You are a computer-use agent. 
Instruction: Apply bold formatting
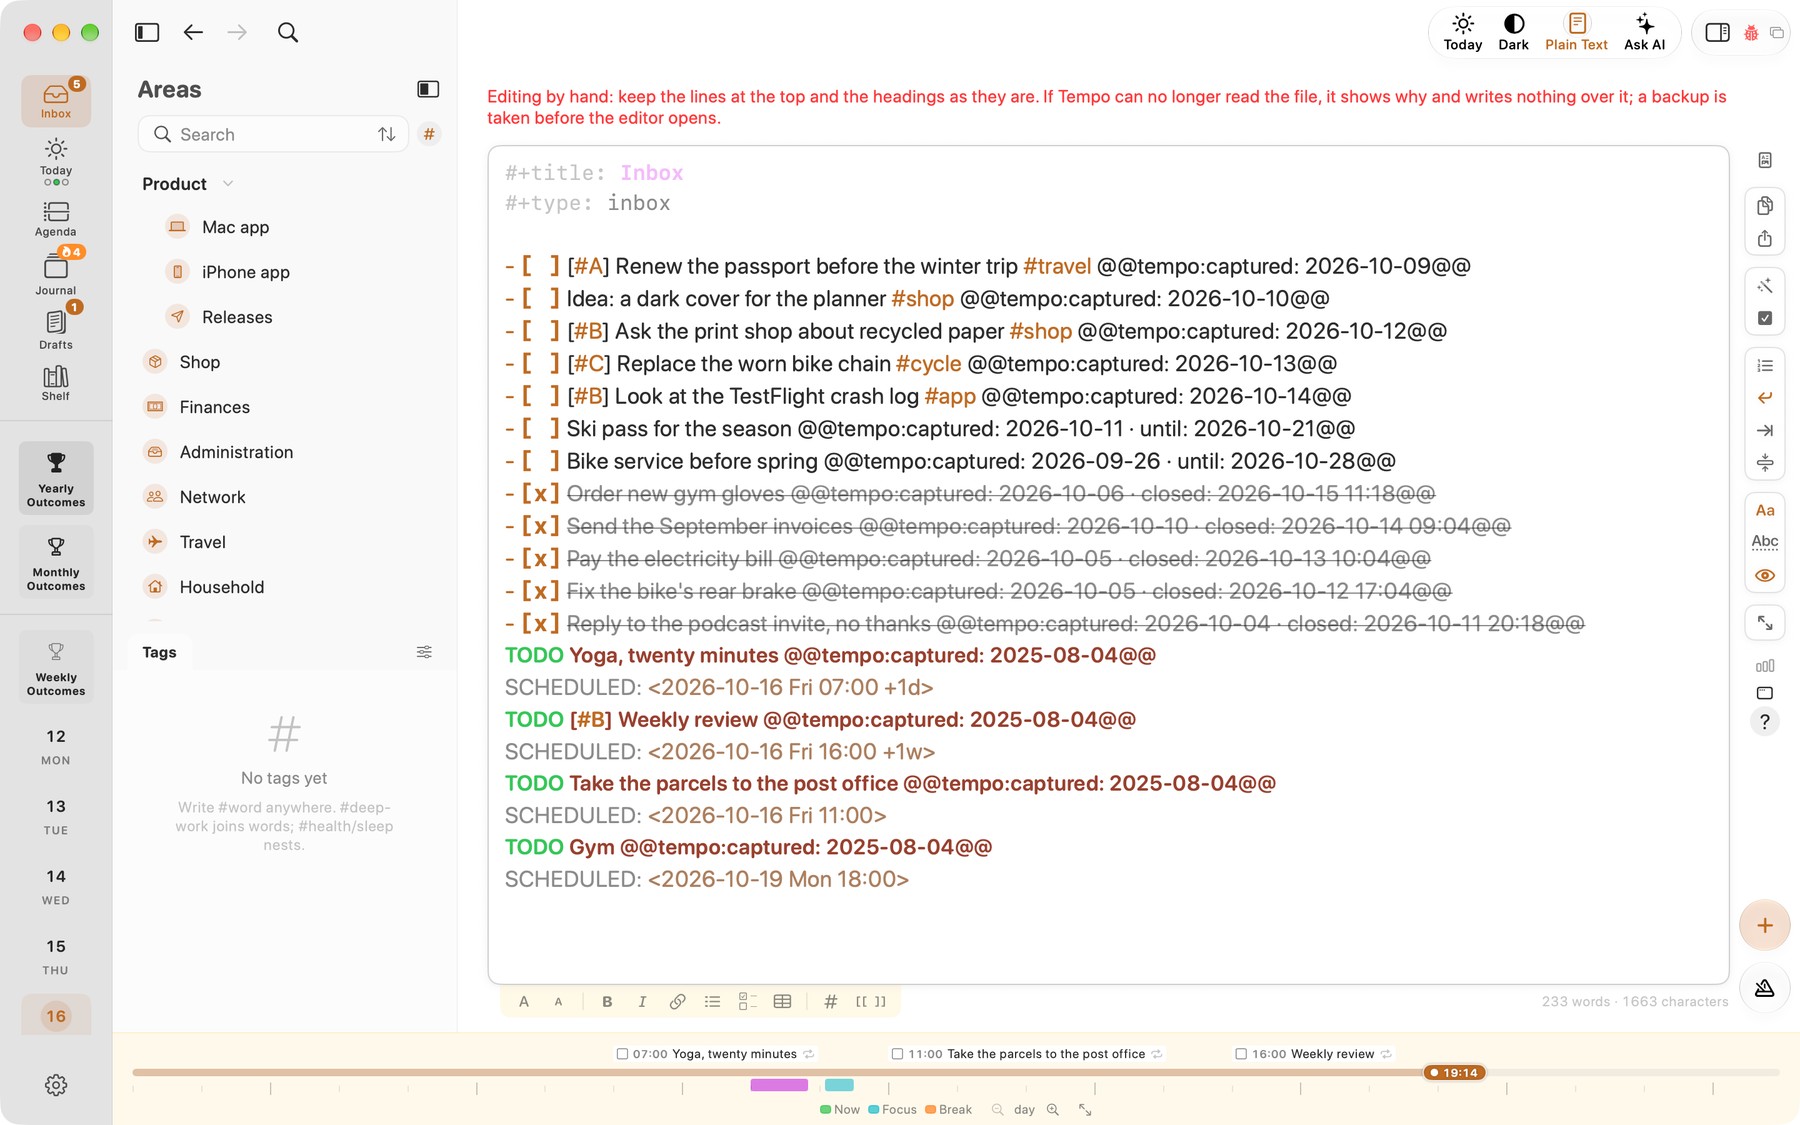point(607,1001)
